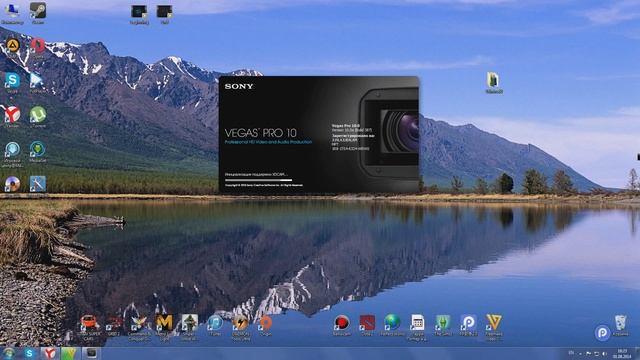Launch the Sniper Ghost Warrior shortcut
Image resolution: width=640 pixels, height=360 pixels.
189,327
